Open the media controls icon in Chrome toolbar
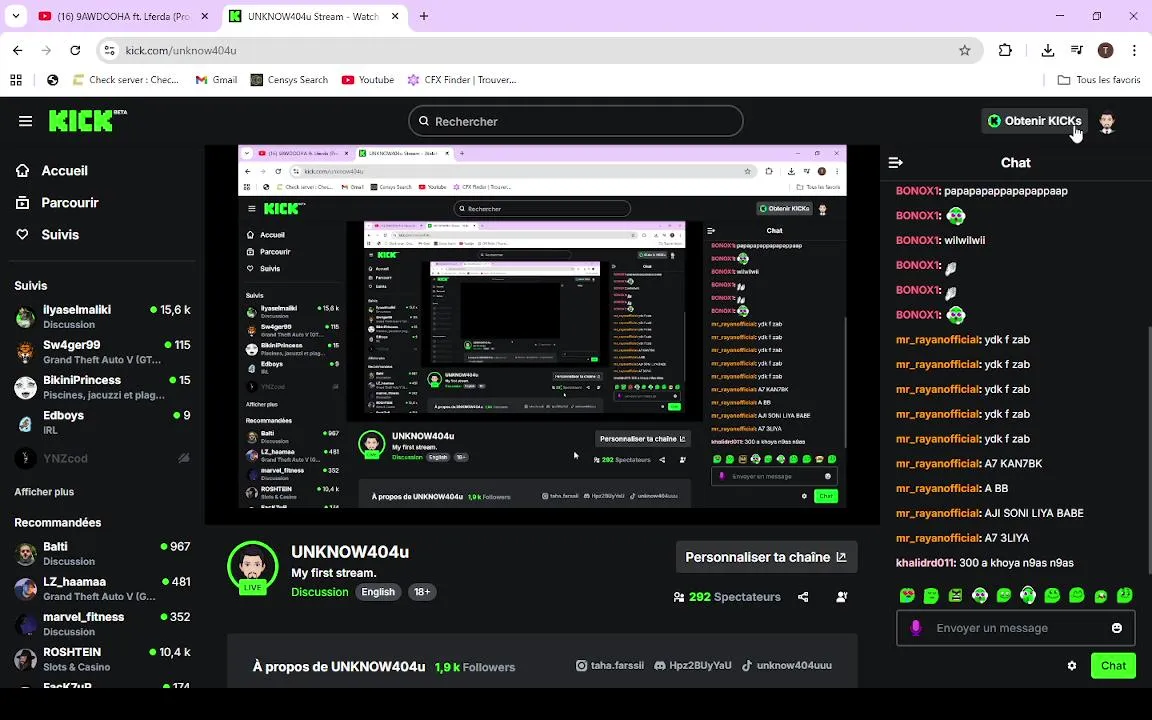Image resolution: width=1152 pixels, height=720 pixels. point(1077,50)
